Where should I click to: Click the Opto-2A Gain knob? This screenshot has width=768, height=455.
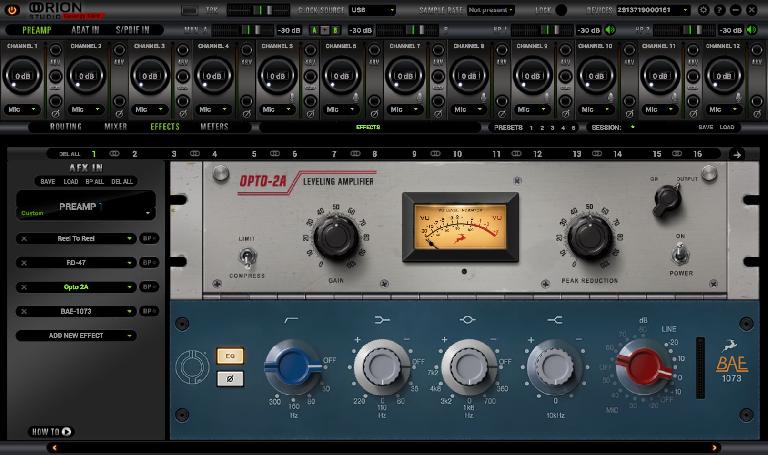(x=336, y=238)
